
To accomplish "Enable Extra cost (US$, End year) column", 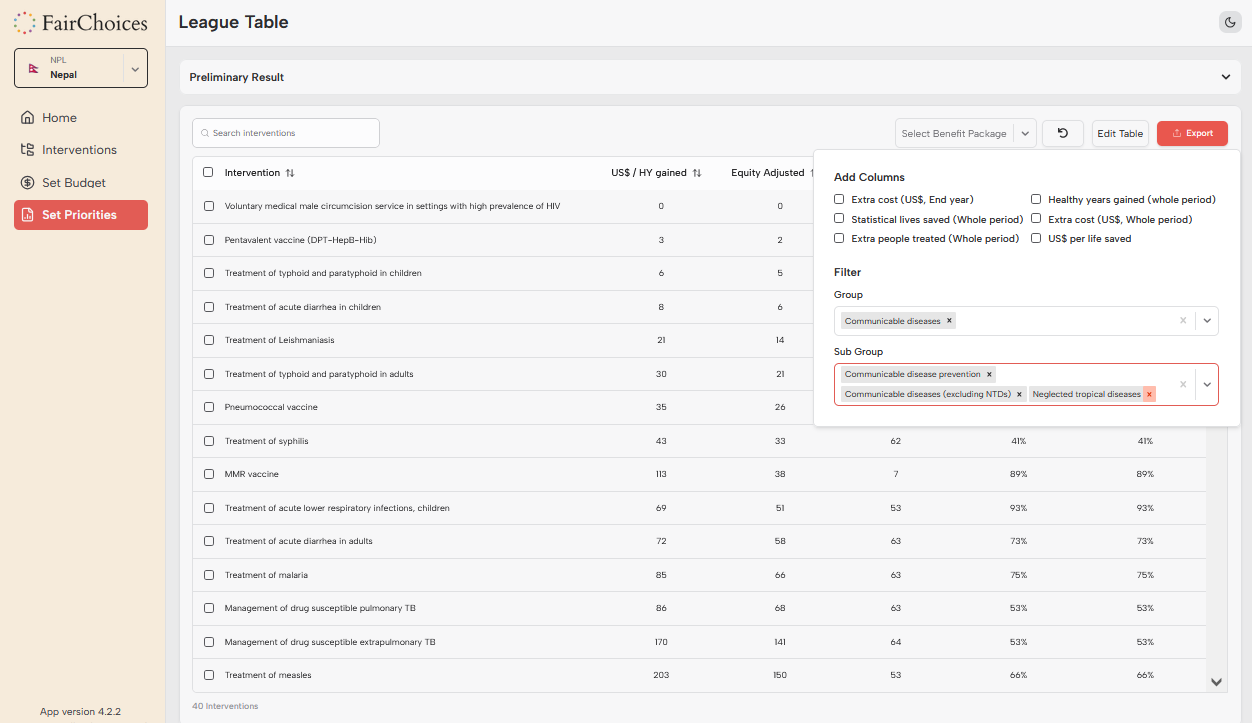I will click(x=839, y=199).
